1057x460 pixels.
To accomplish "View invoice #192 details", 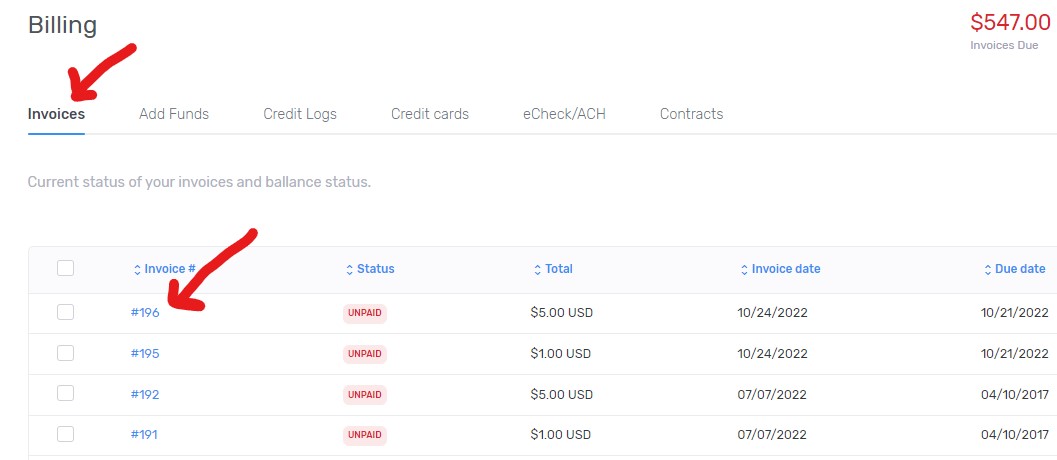I will click(x=145, y=394).
